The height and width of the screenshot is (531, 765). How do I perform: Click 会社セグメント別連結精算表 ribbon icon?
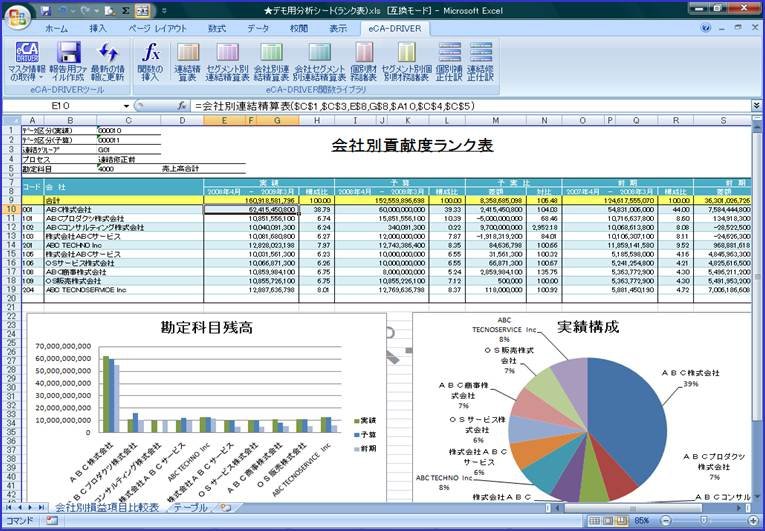(x=320, y=53)
